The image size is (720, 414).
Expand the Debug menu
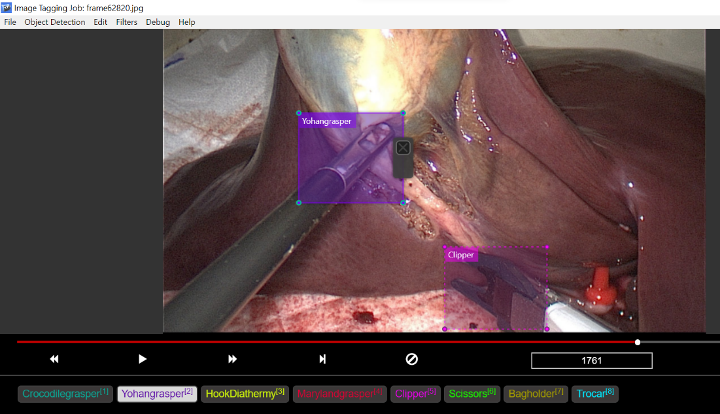click(158, 22)
